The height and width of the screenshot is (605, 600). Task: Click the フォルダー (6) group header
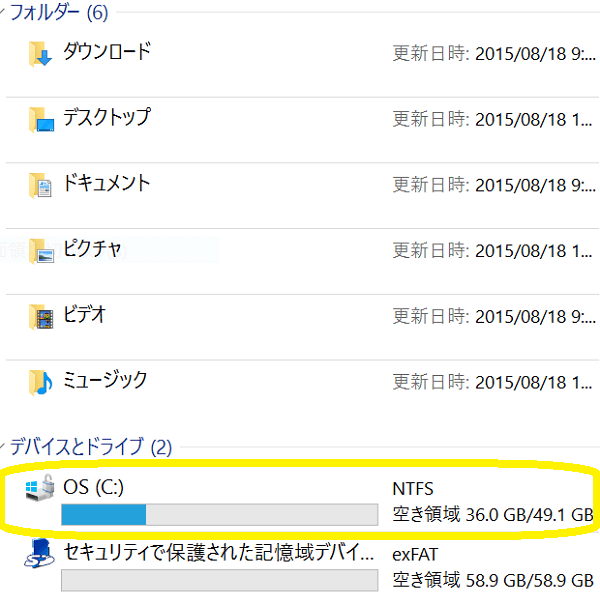coord(59,12)
